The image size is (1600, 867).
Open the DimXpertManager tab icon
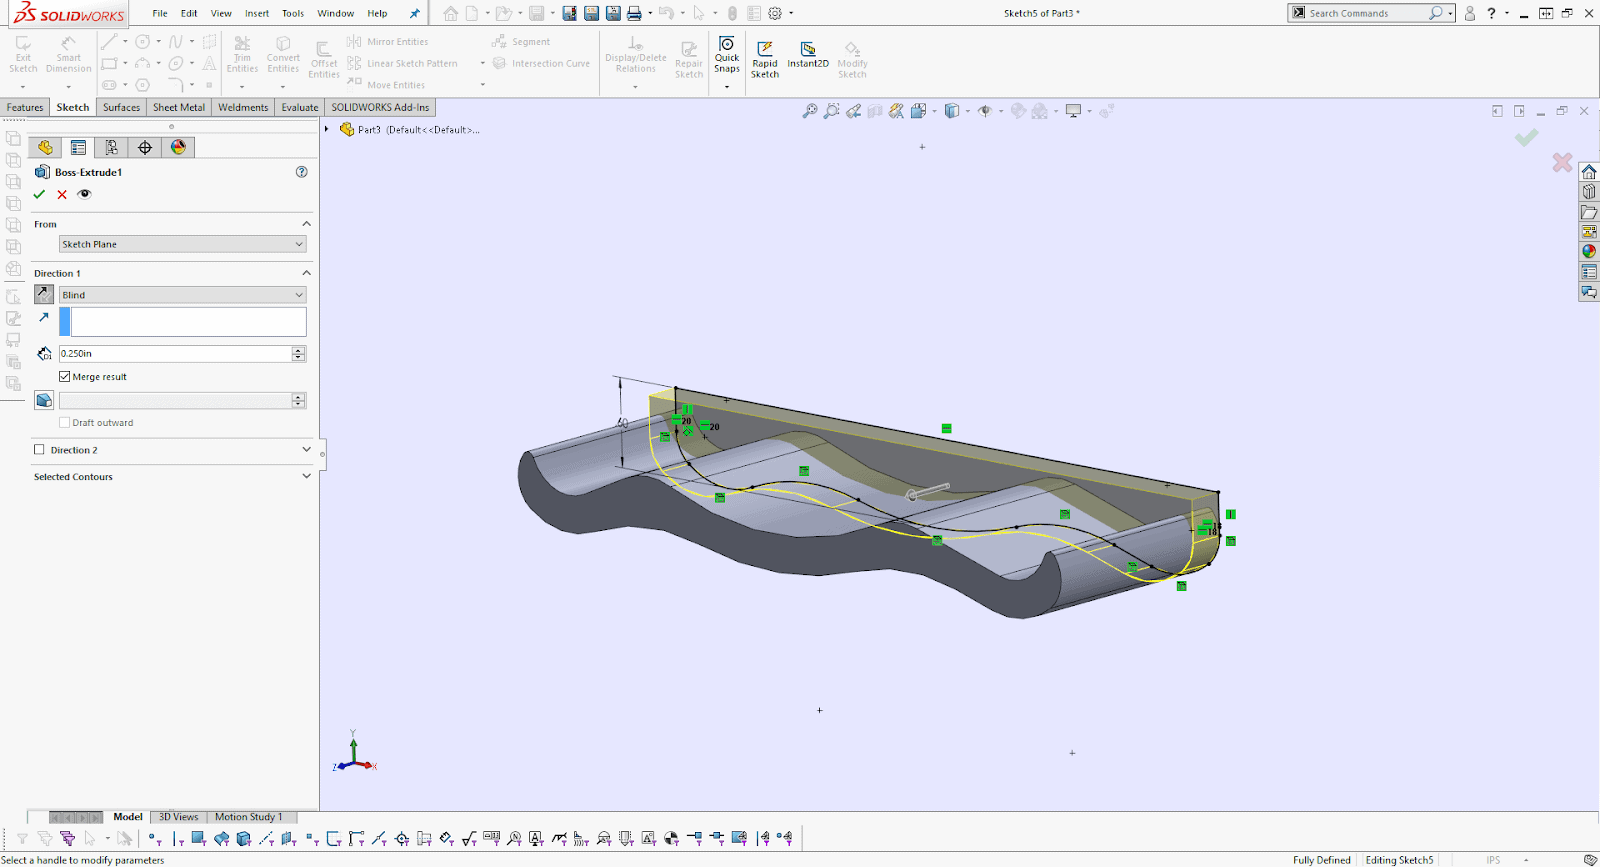145,147
